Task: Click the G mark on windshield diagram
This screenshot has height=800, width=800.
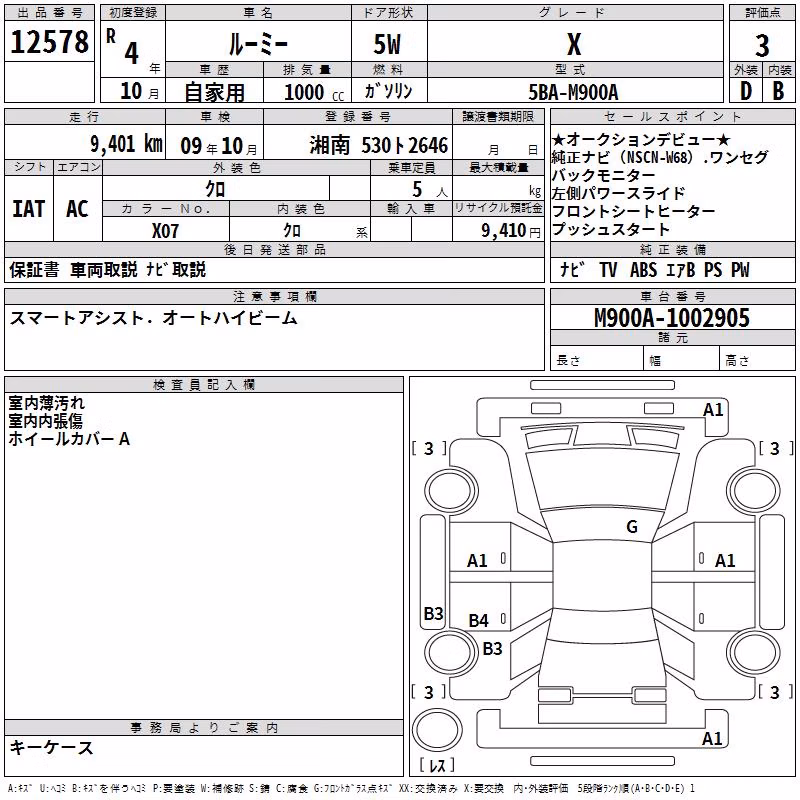Action: (632, 526)
